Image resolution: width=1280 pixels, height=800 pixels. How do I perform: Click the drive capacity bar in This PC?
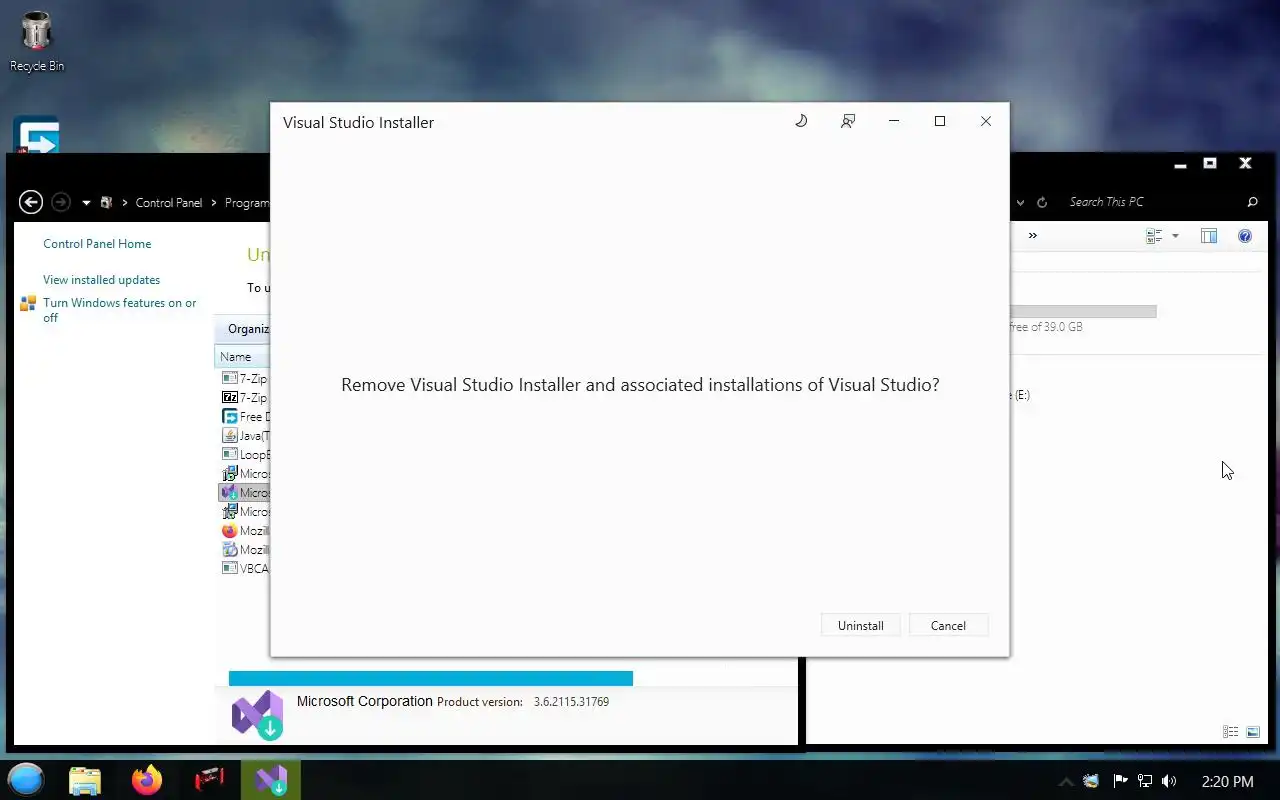[1083, 312]
